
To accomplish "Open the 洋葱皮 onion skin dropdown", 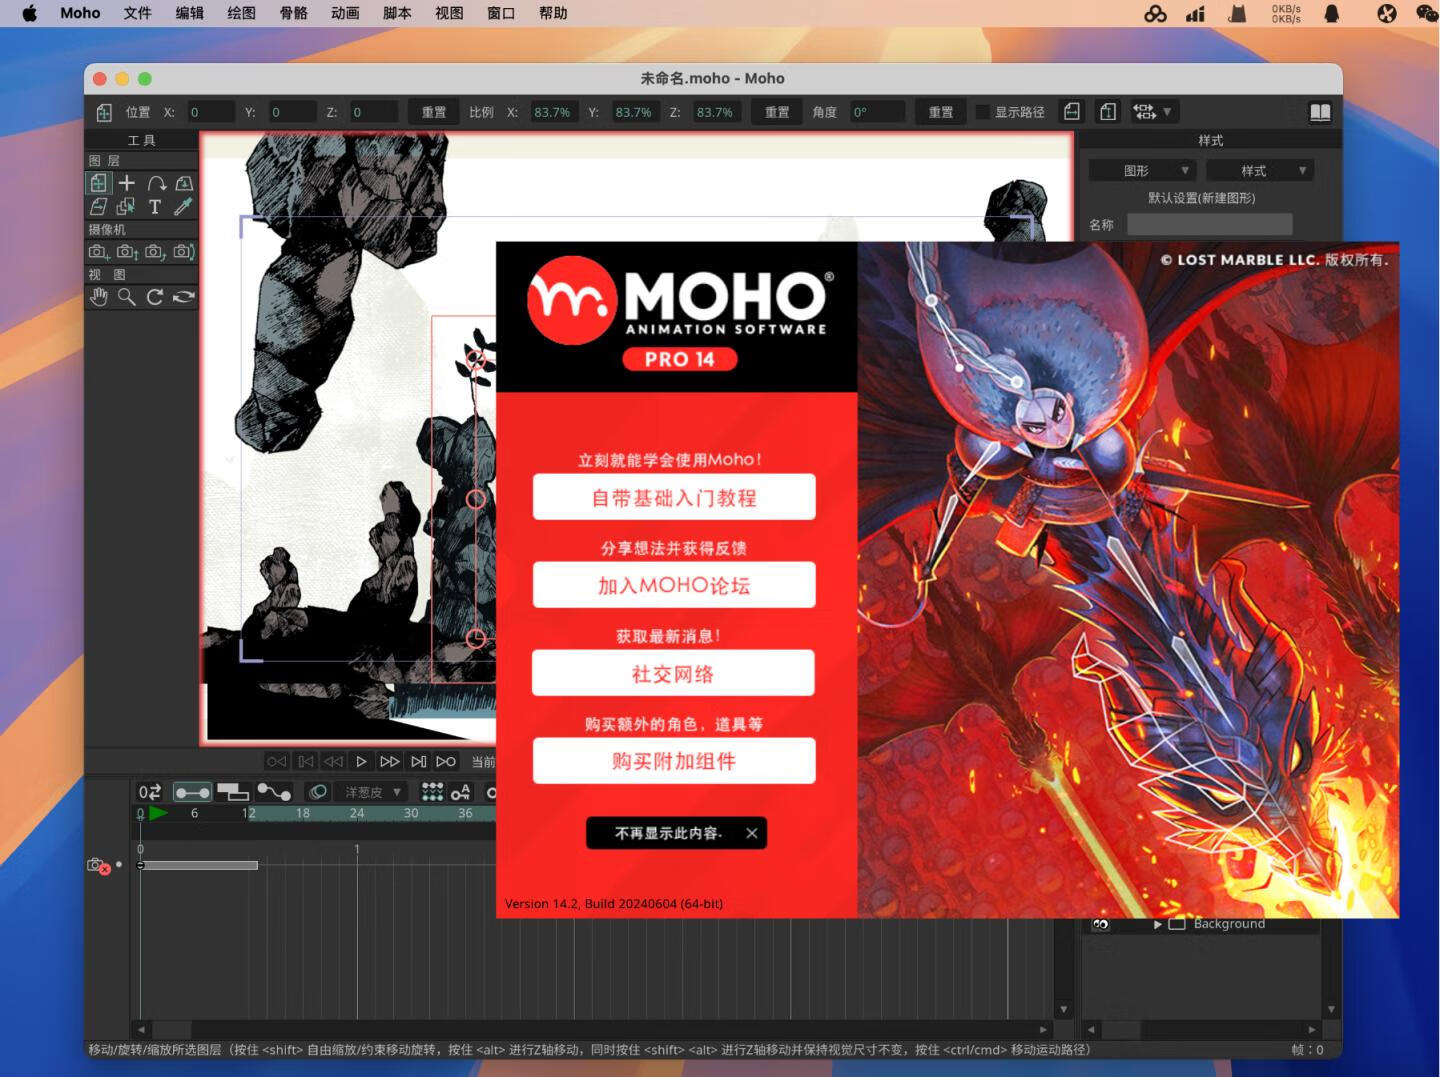I will pyautogui.click(x=370, y=791).
